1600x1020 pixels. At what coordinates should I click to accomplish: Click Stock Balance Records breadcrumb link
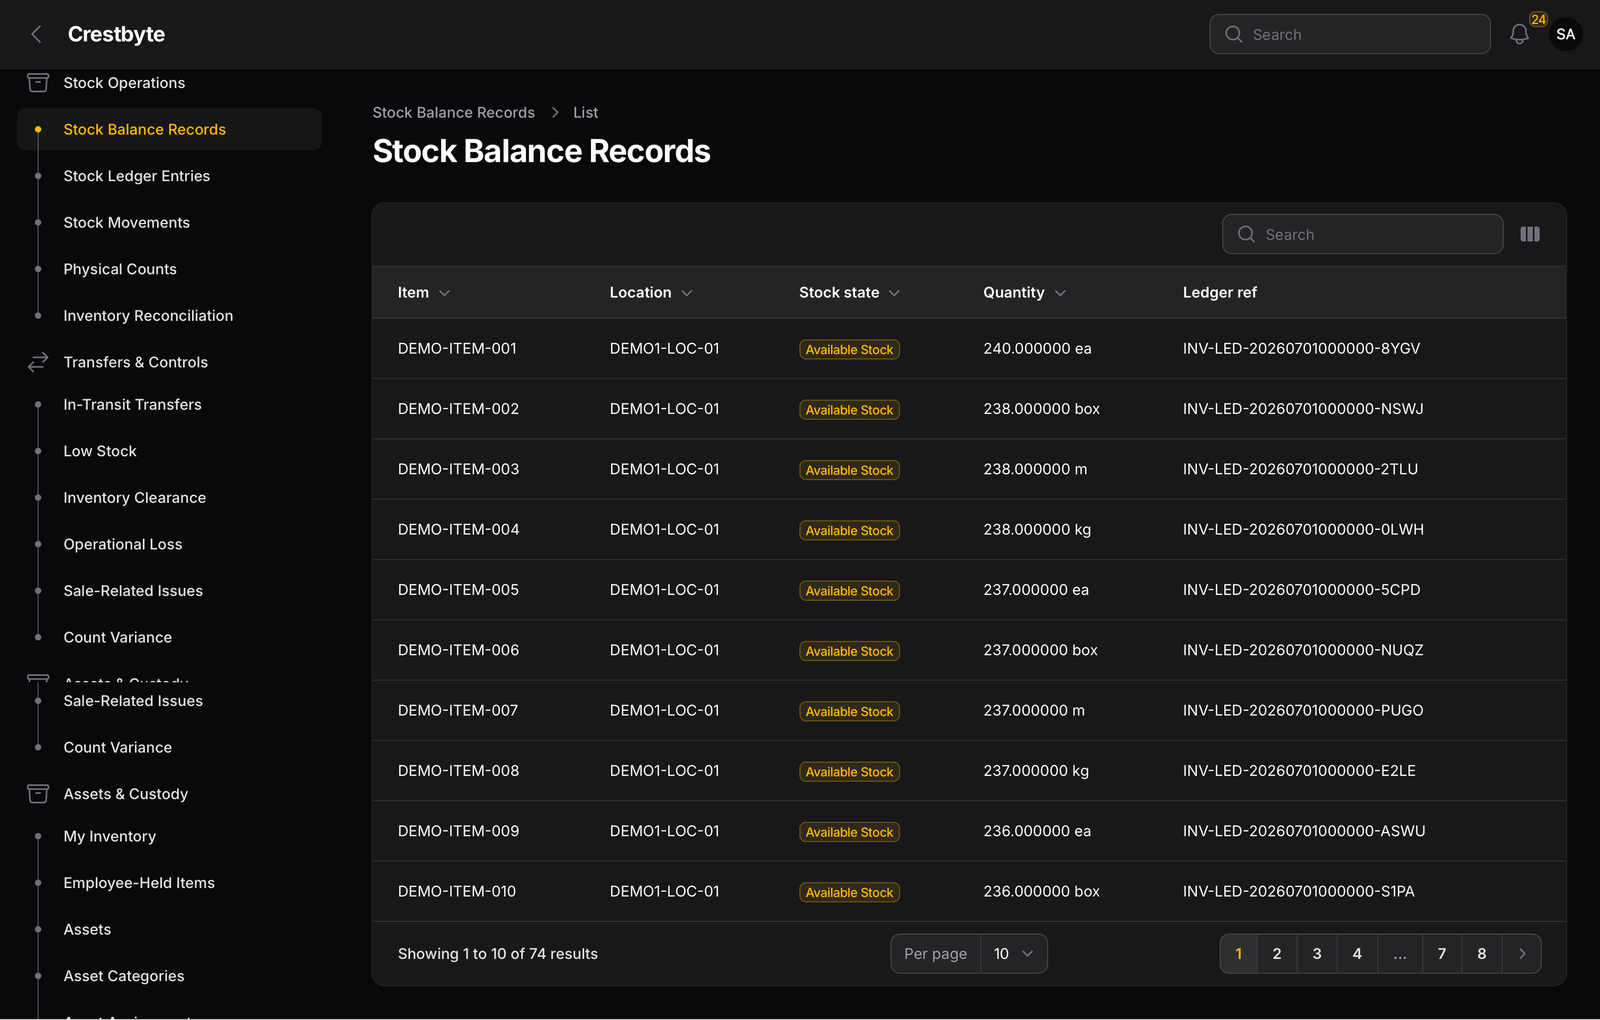tap(454, 113)
